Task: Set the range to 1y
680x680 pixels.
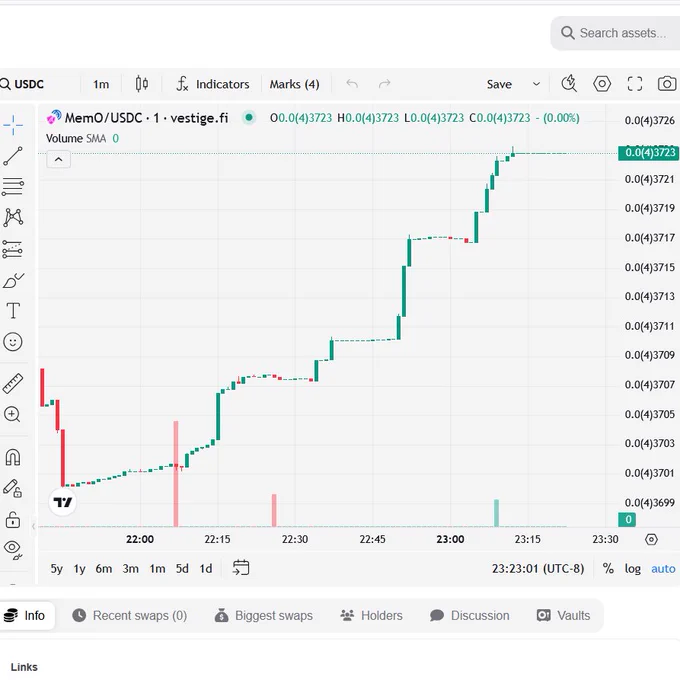Action: (79, 569)
